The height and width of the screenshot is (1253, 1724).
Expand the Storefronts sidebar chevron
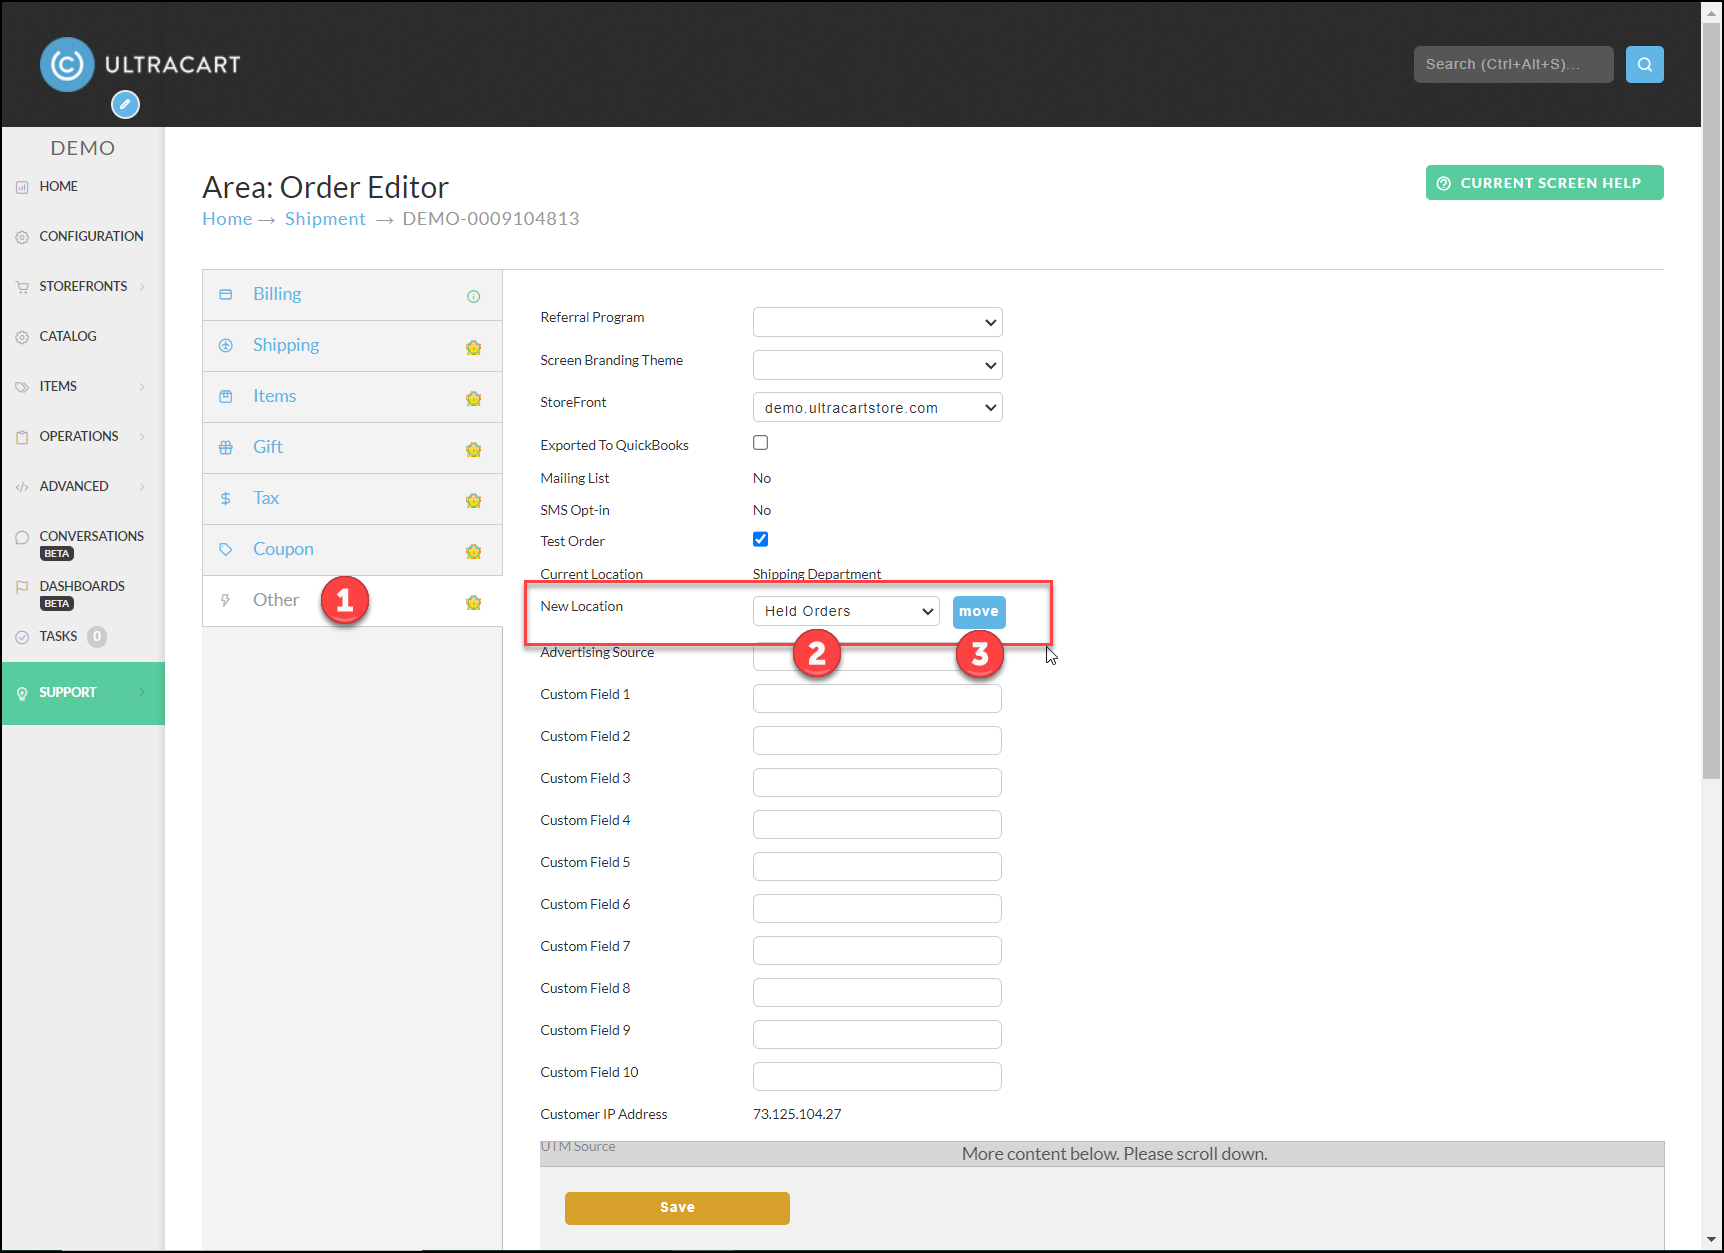[142, 287]
